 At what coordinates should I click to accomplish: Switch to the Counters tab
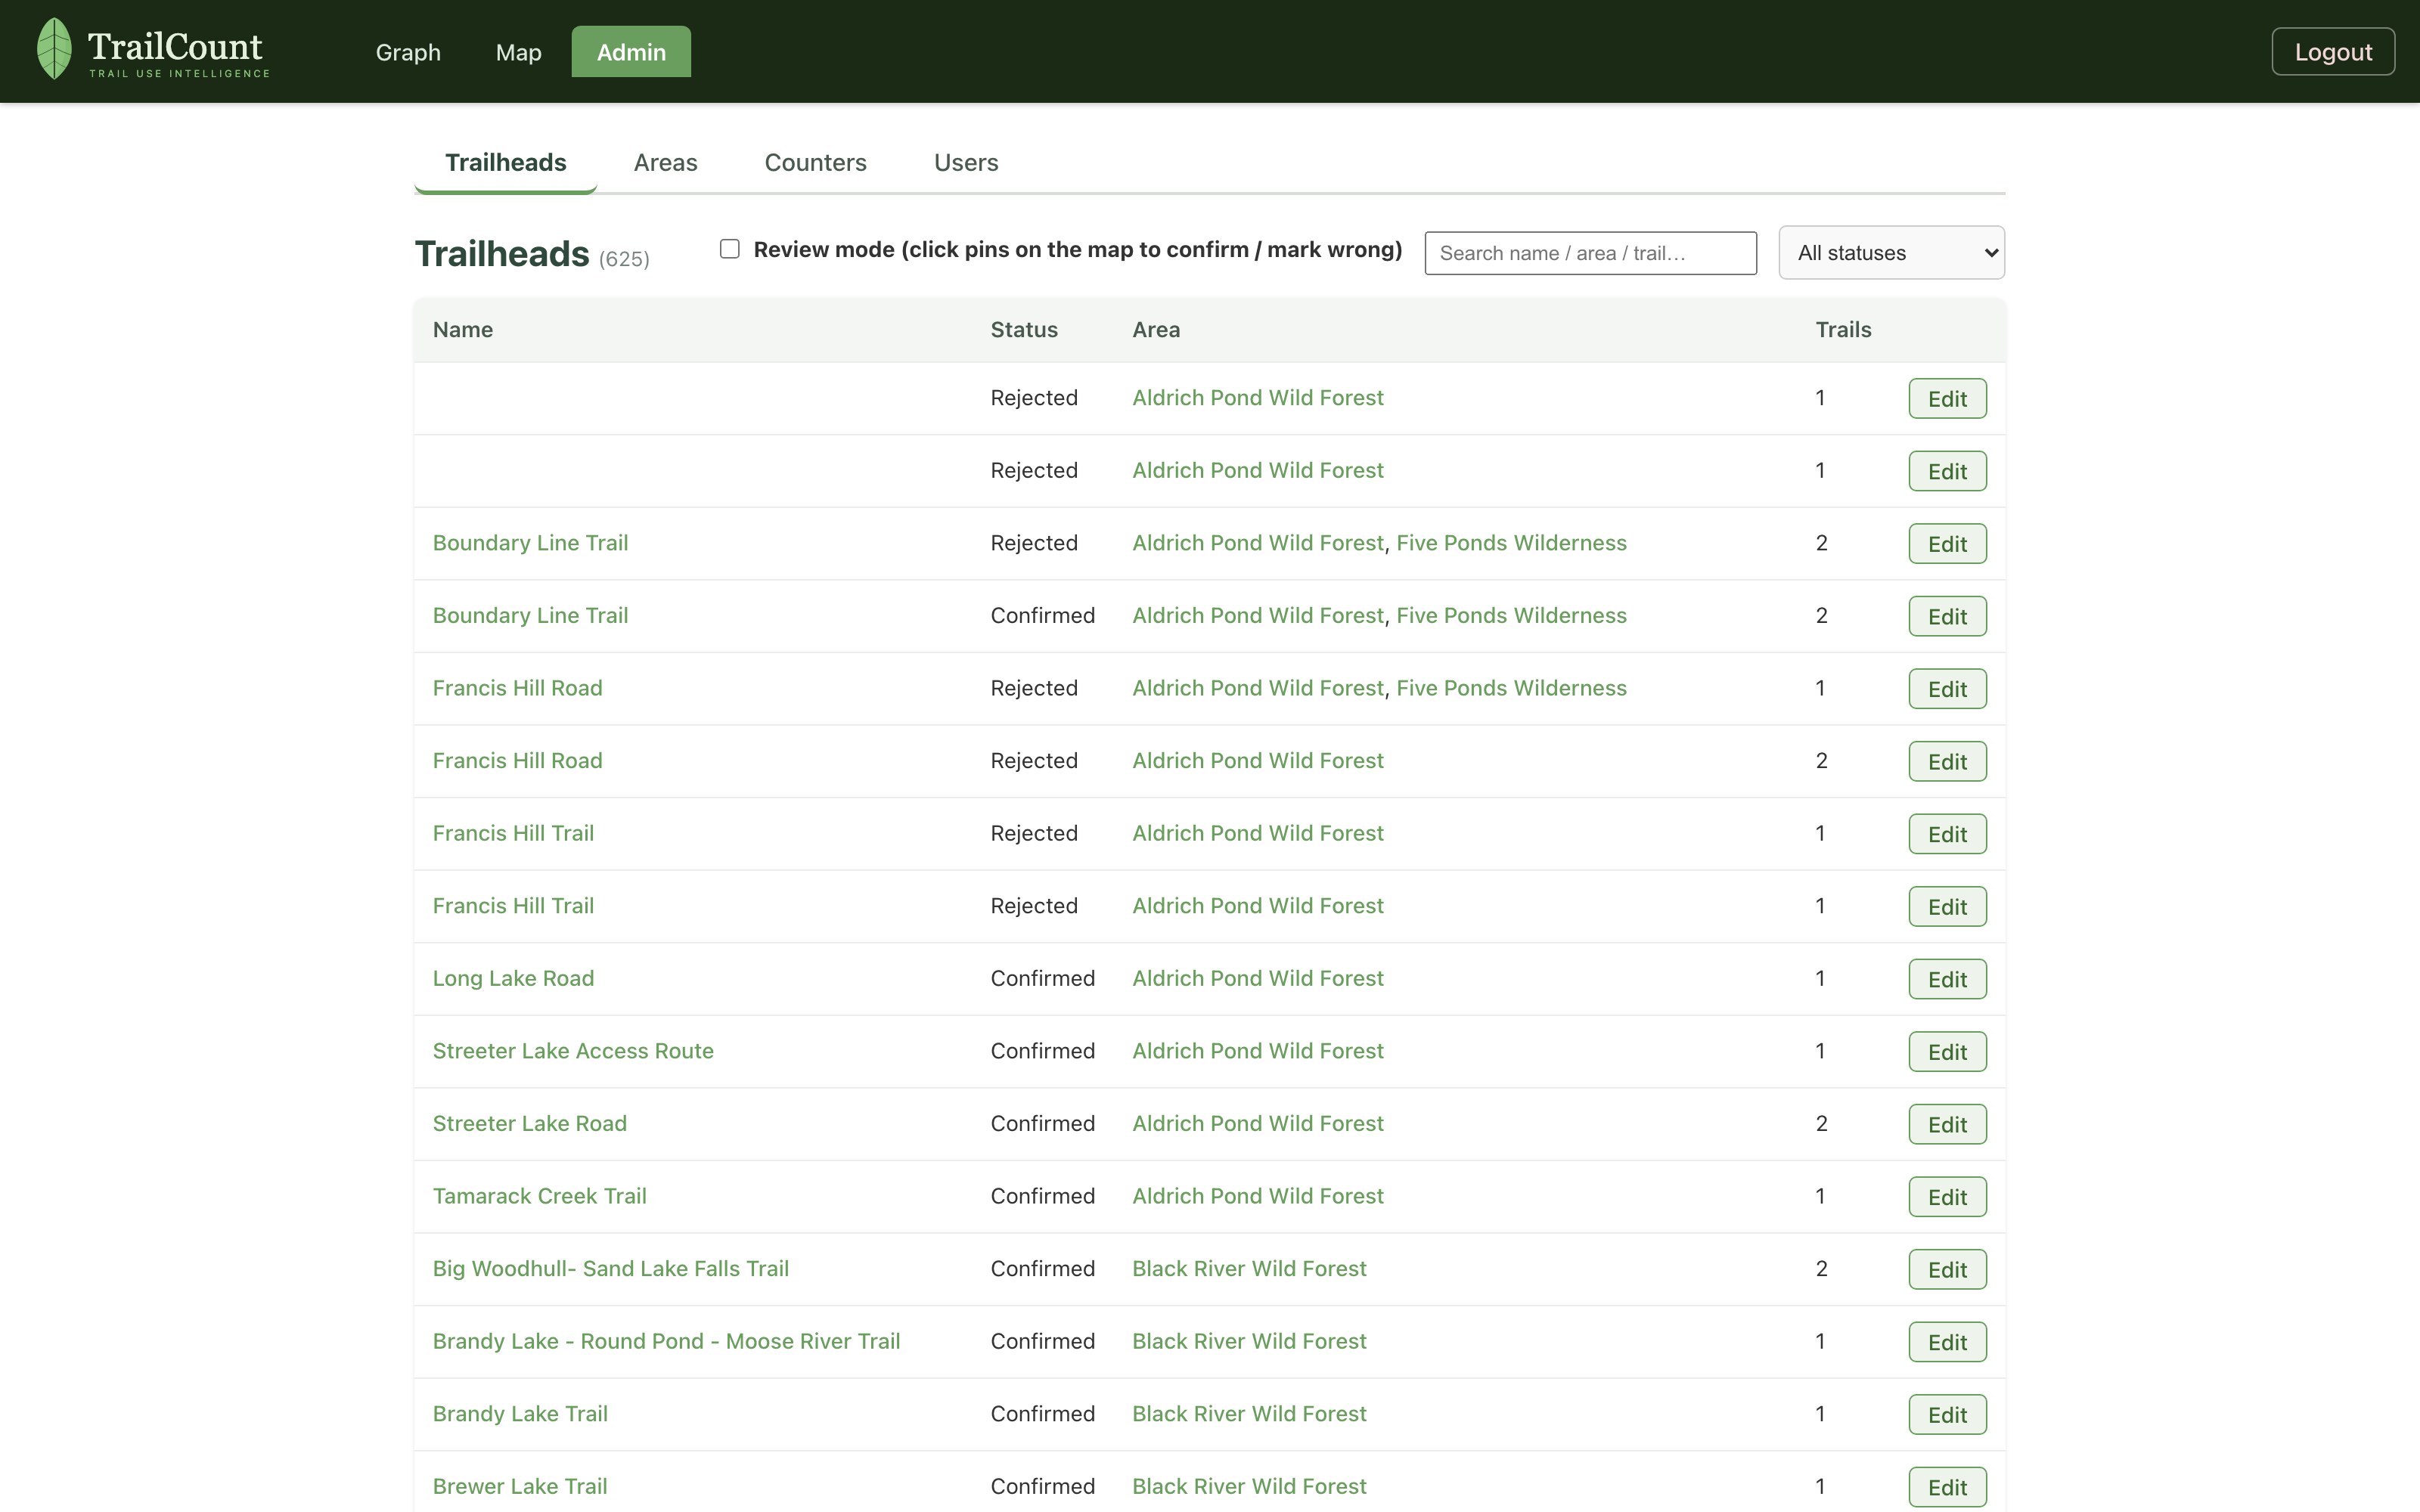pos(815,162)
